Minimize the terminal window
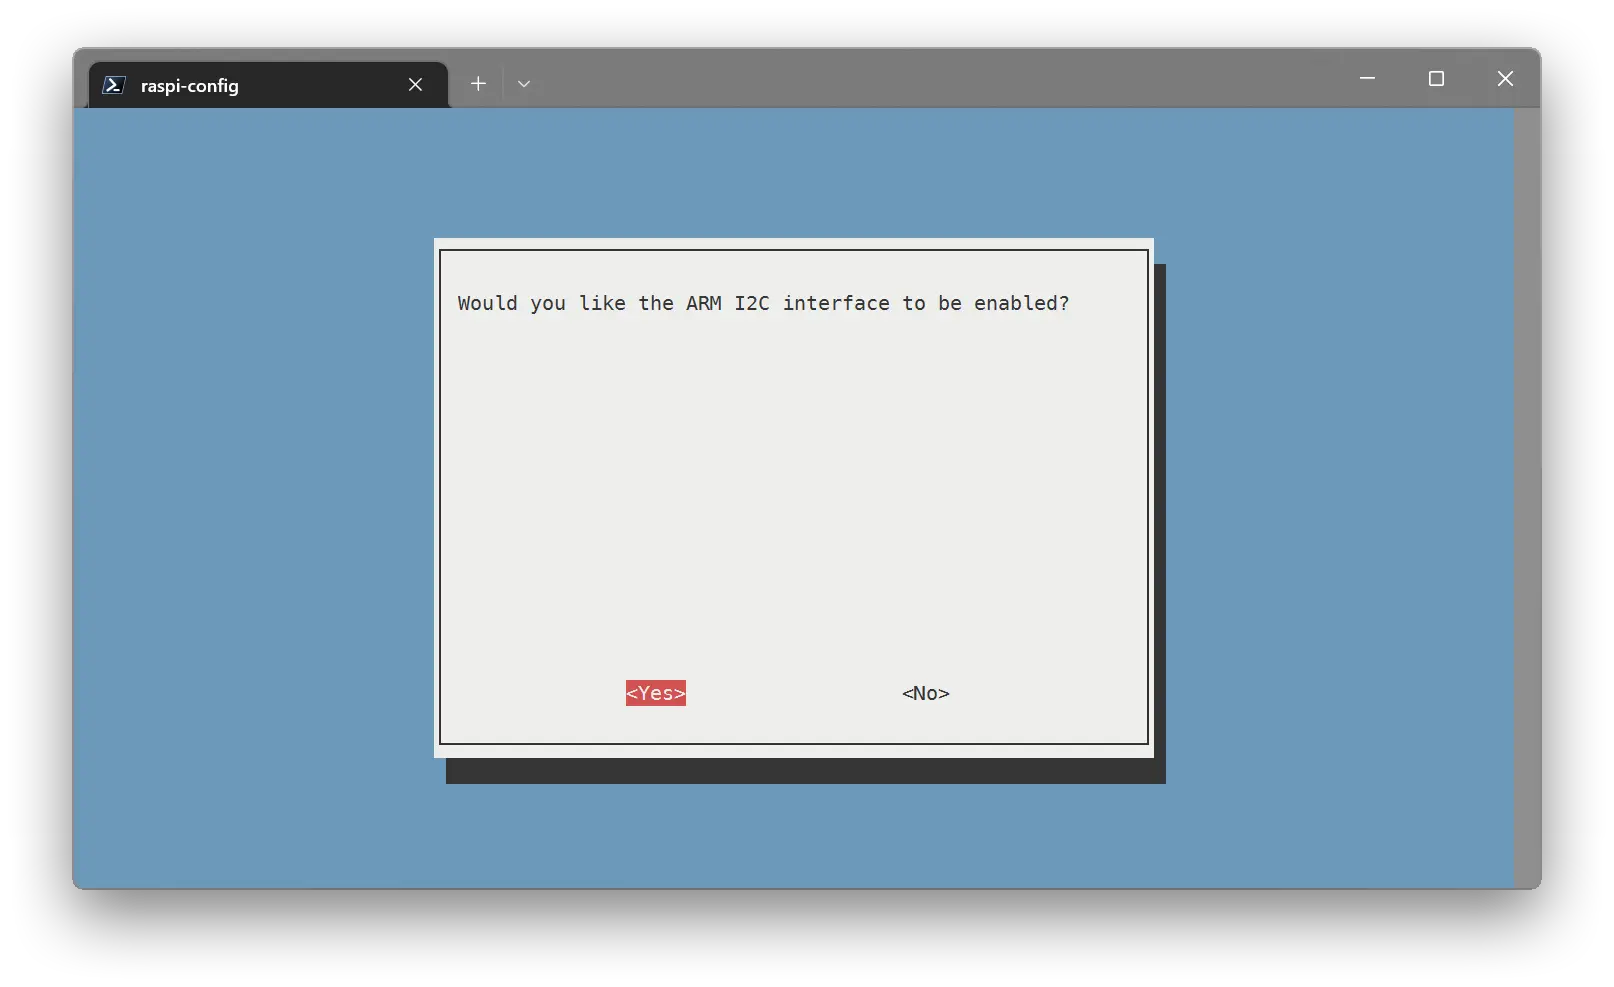 click(x=1367, y=78)
